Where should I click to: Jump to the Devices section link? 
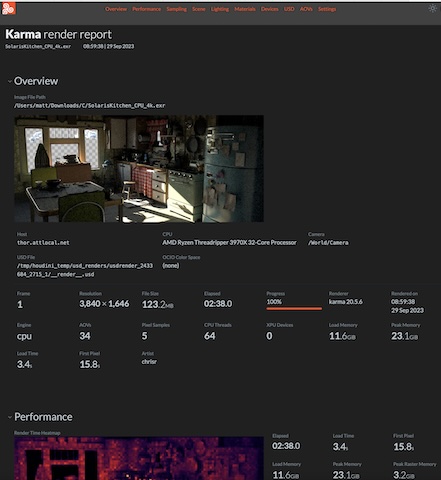tap(269, 9)
